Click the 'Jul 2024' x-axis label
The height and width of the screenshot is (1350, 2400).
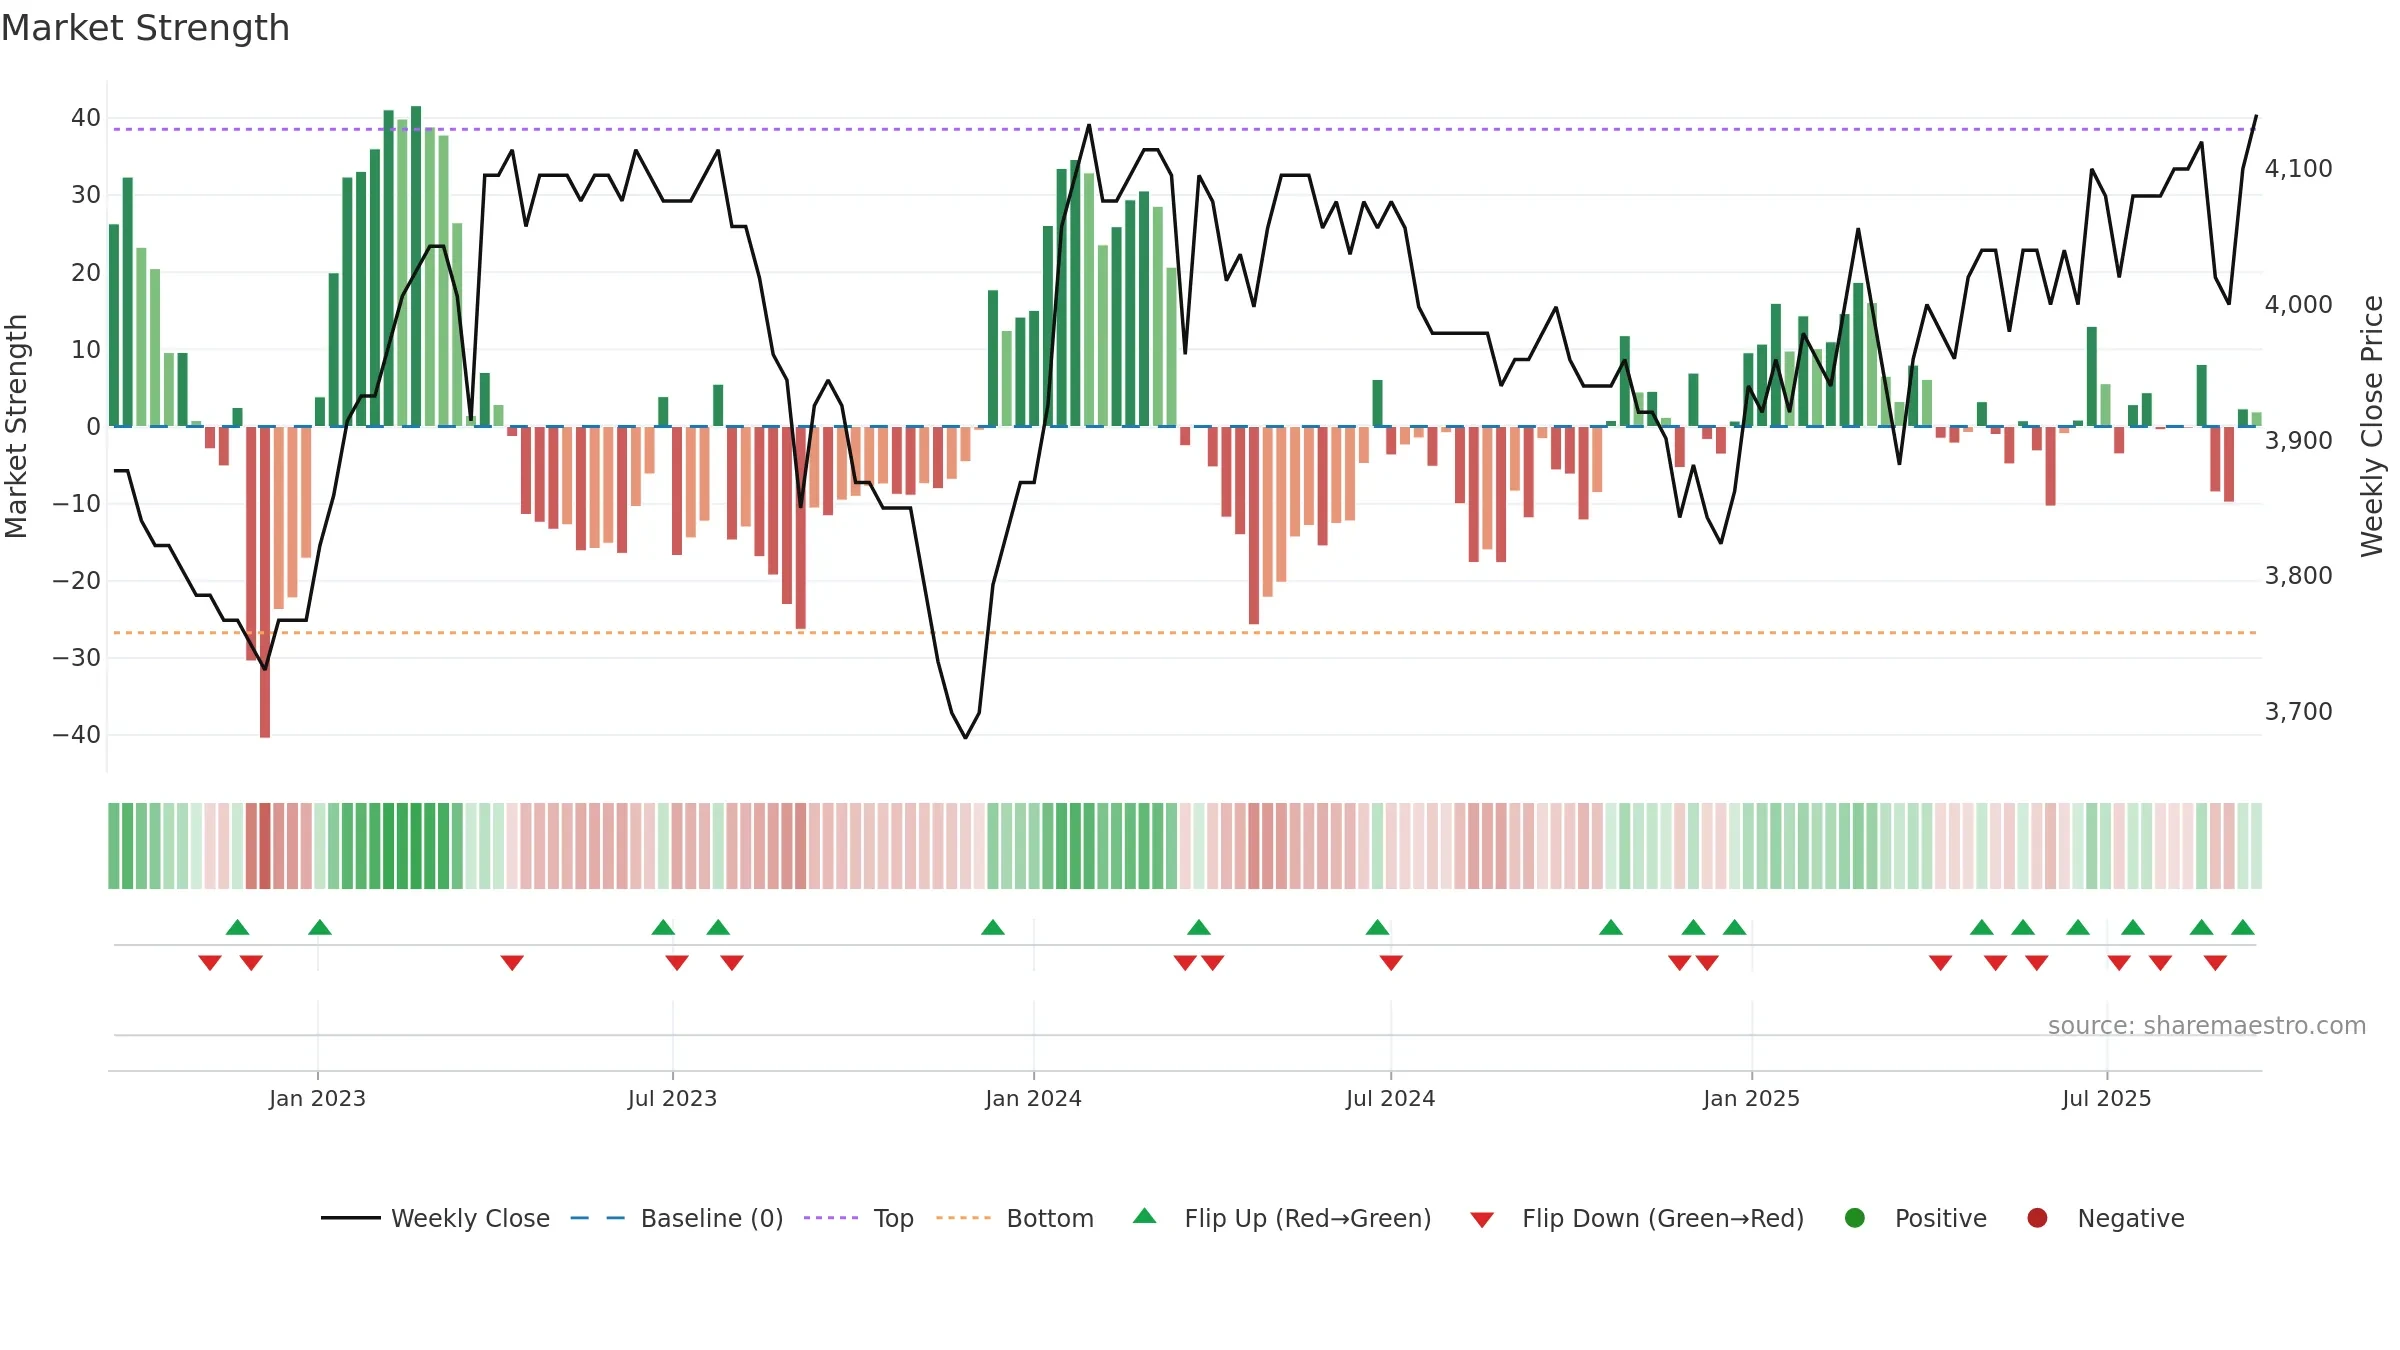click(1390, 1098)
